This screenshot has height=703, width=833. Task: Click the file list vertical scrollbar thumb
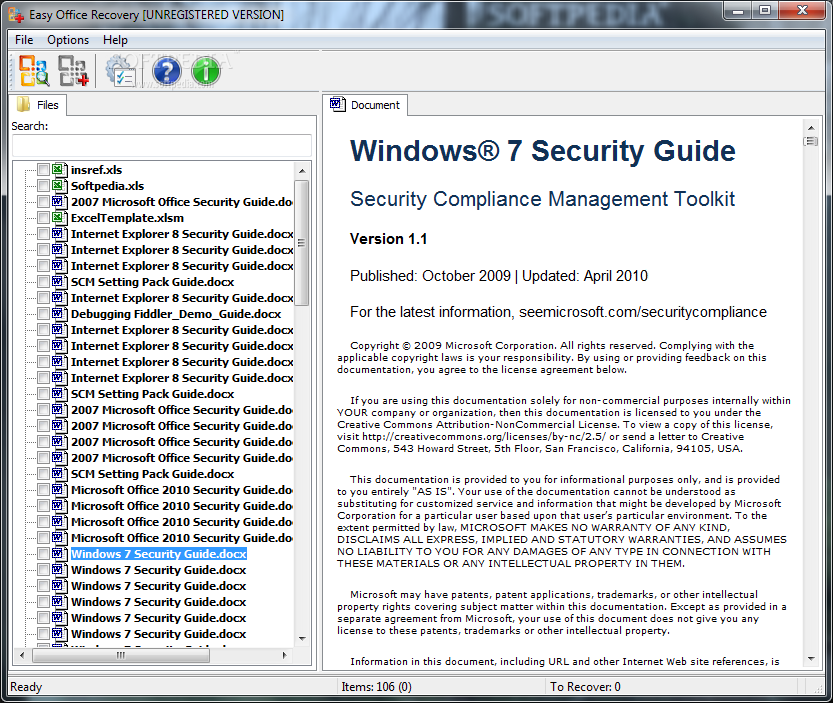[302, 243]
